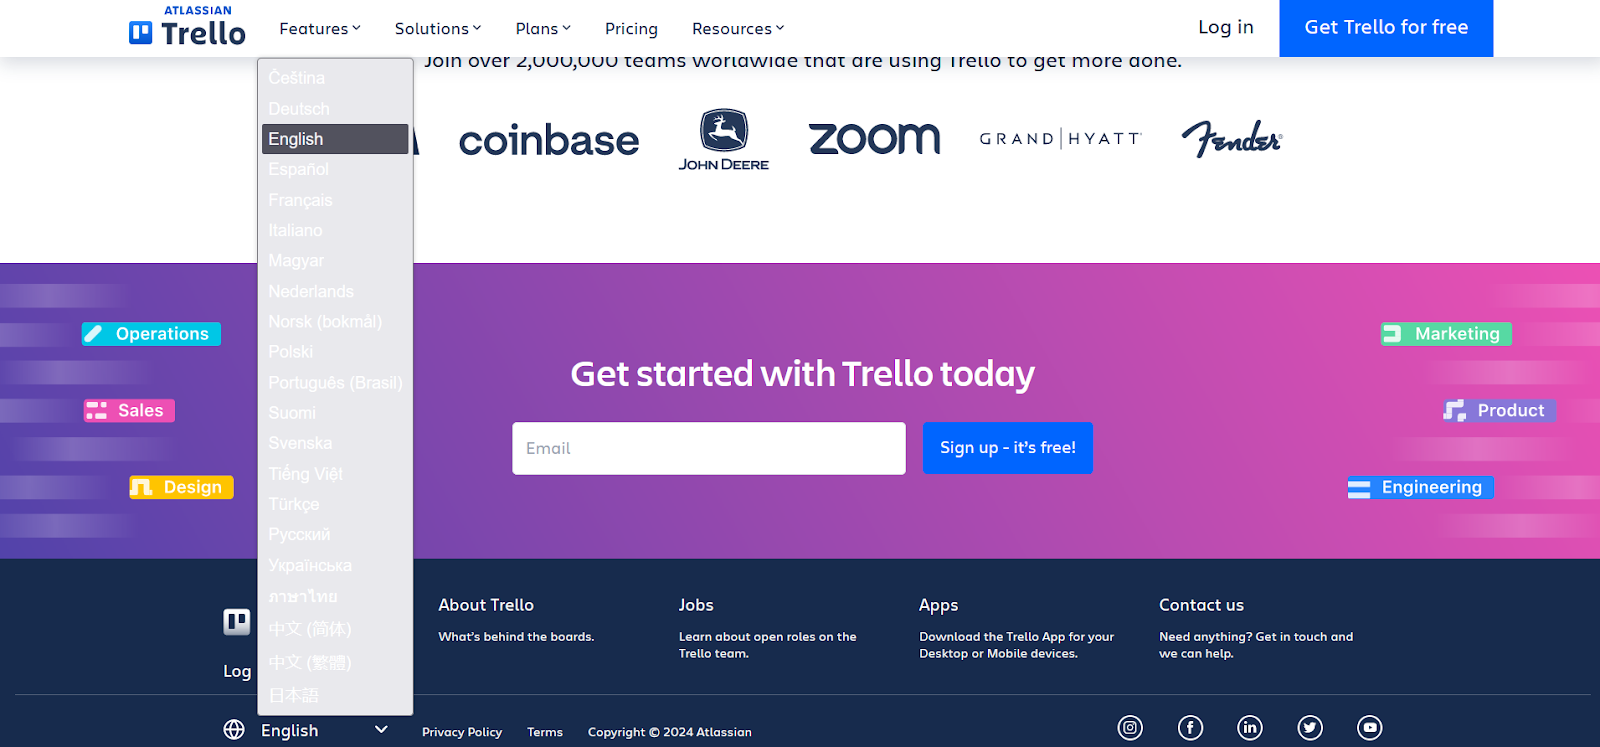Open the YouTube icon in footer
The image size is (1600, 747).
(1370, 728)
